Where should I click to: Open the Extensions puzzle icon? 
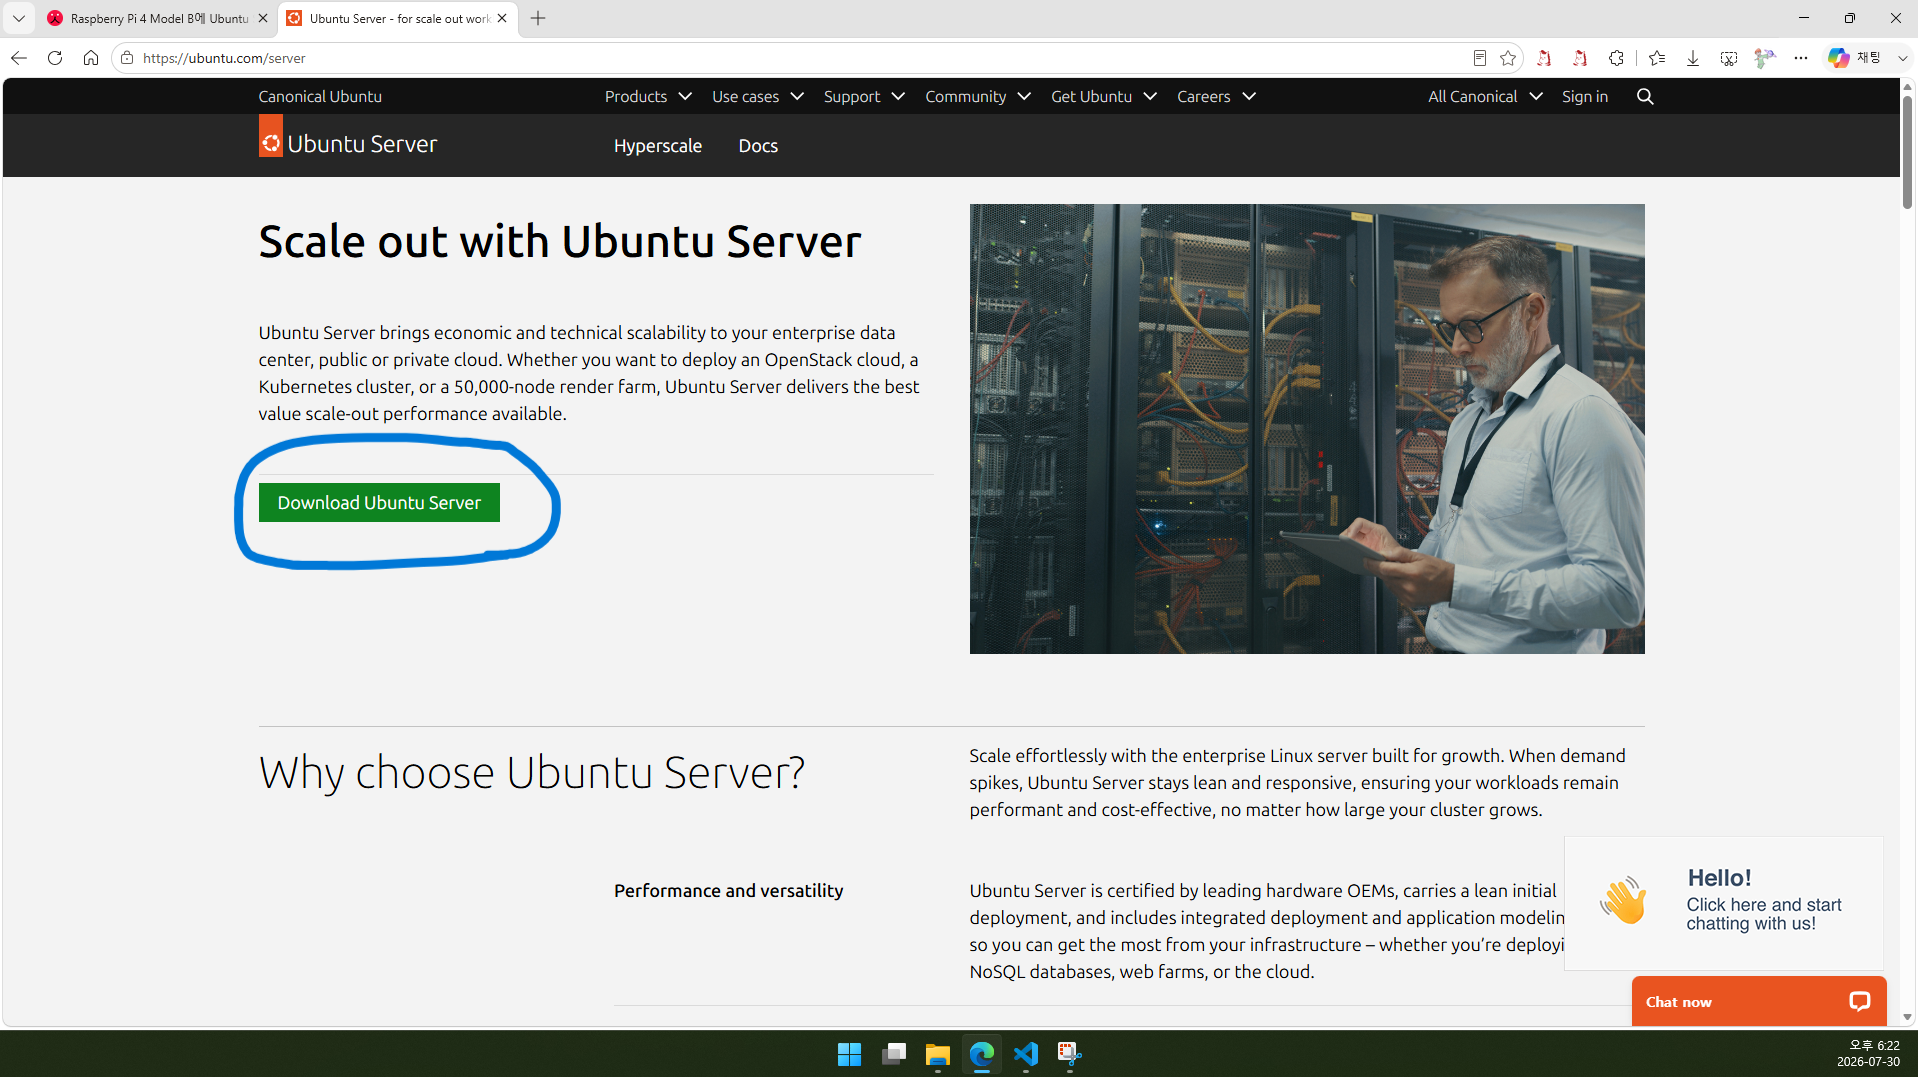tap(1616, 58)
